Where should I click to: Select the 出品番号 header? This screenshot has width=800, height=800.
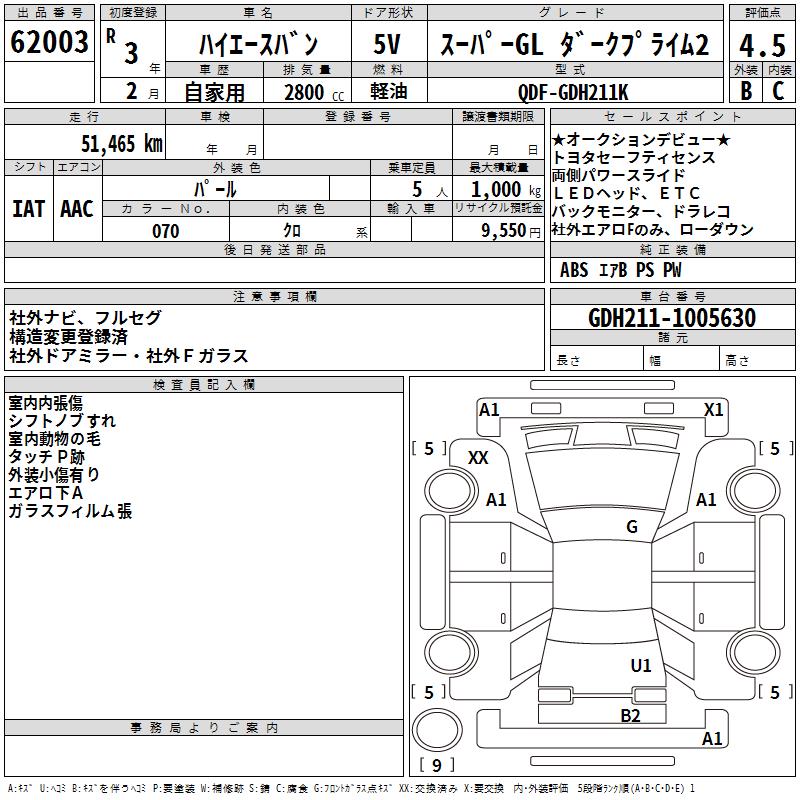49,13
